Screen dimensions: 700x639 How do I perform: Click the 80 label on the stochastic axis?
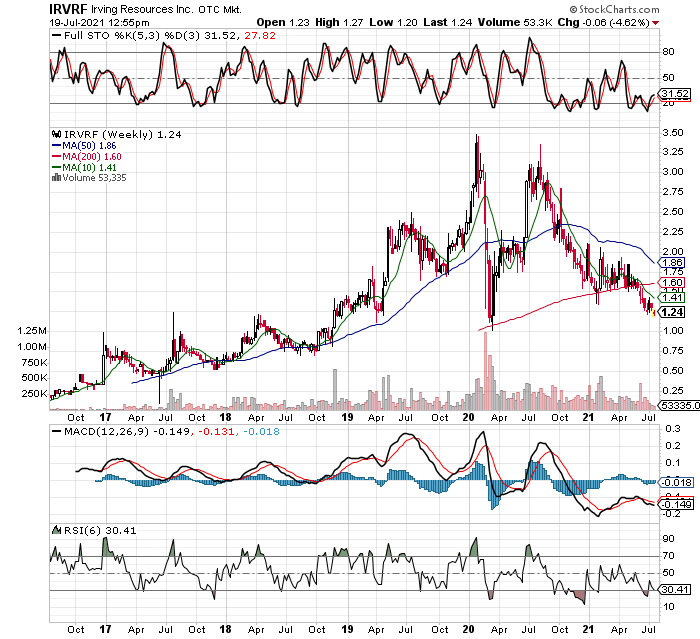(668, 52)
